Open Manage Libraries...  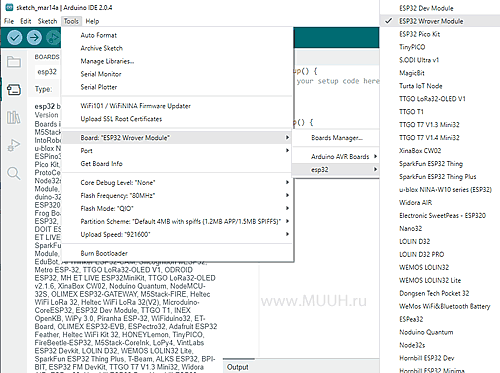[x=177, y=61]
